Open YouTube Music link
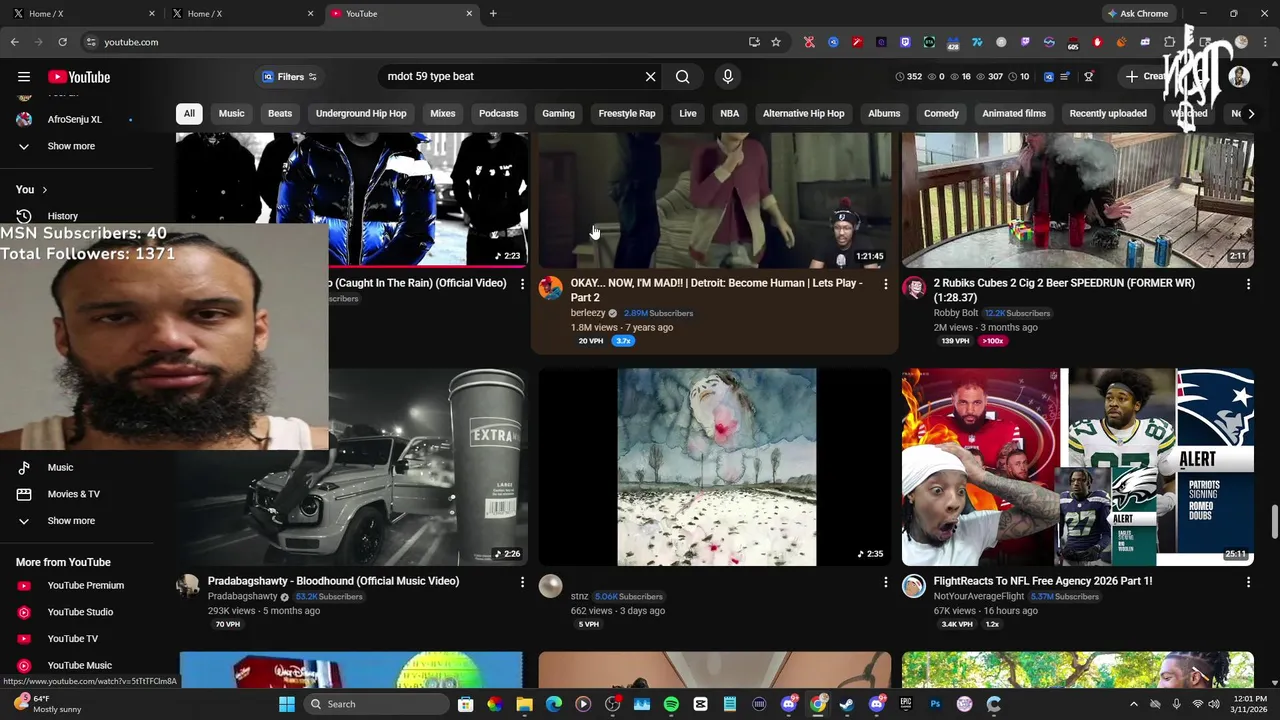Image resolution: width=1280 pixels, height=720 pixels. 79,665
